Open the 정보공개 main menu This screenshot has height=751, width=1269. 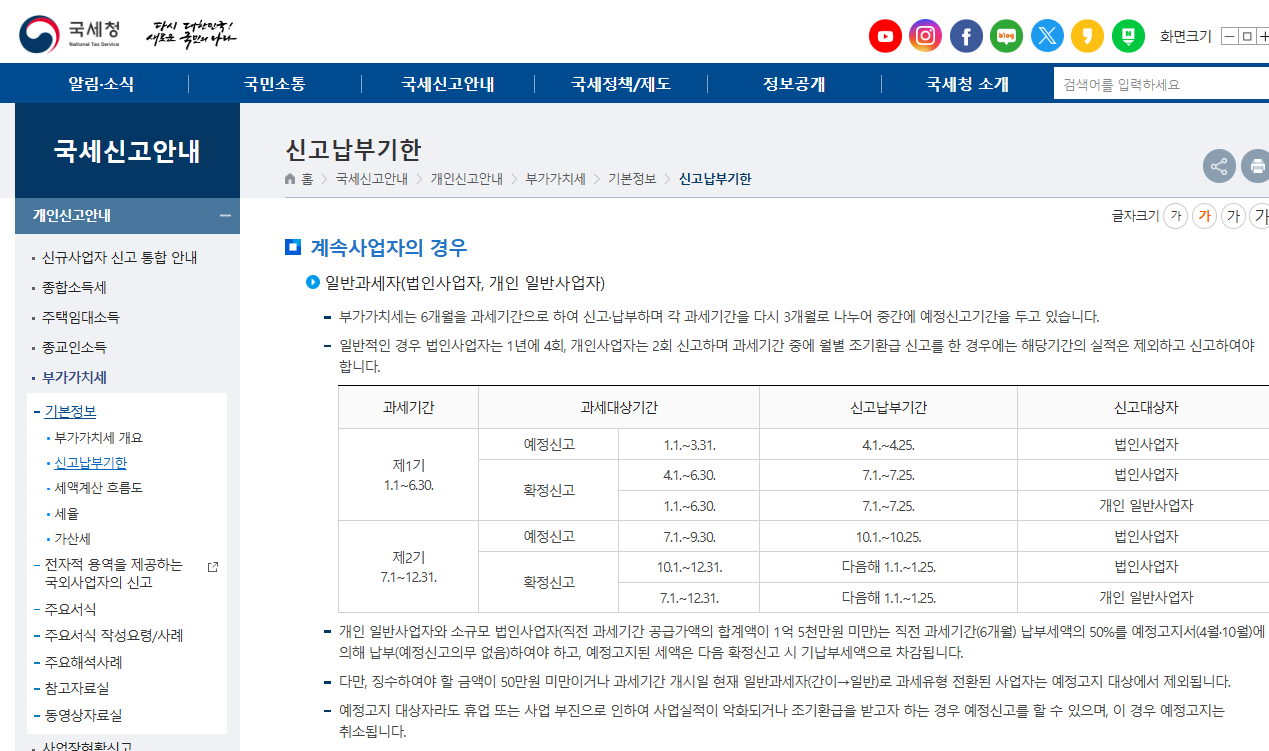coord(794,84)
